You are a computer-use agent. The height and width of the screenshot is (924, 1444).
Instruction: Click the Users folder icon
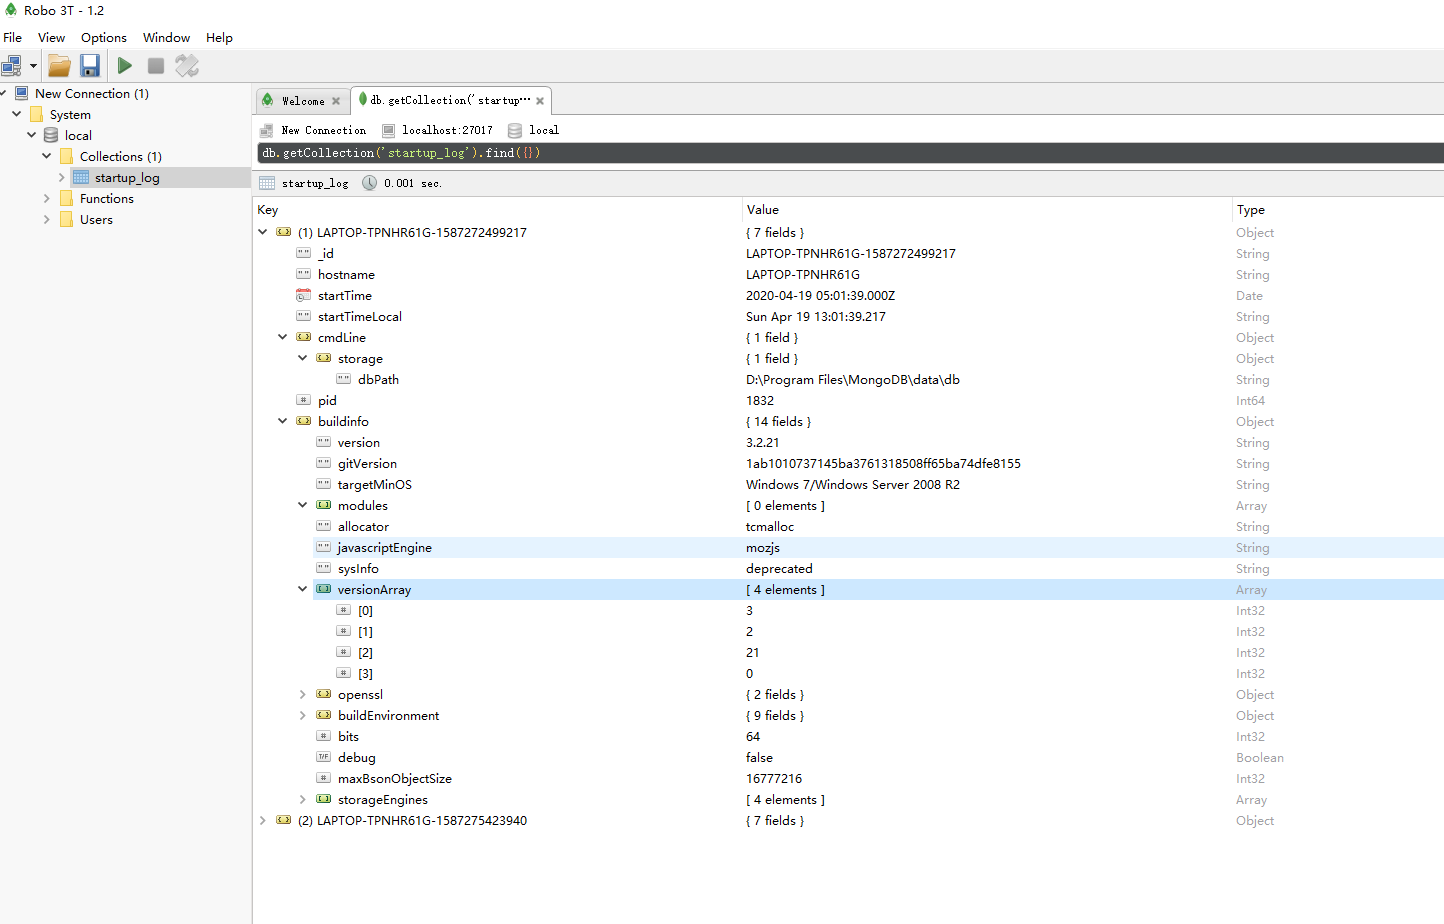[66, 219]
